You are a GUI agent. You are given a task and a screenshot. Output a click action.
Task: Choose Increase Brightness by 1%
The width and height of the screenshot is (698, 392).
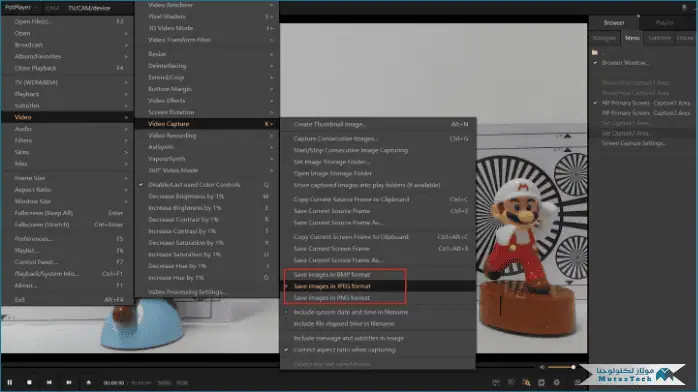tap(207, 208)
